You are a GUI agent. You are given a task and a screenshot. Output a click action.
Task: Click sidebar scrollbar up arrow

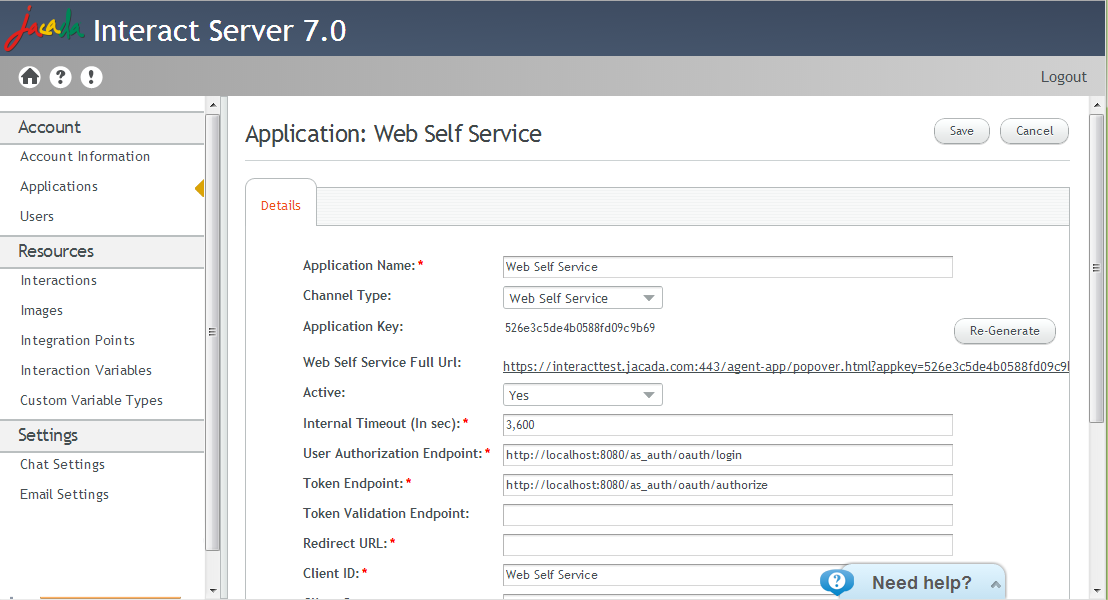tap(213, 105)
